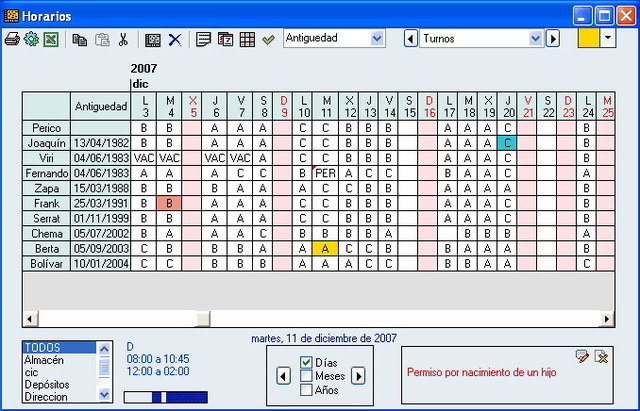Click the copy icon in toolbar
This screenshot has width=640, height=411.
(80, 40)
